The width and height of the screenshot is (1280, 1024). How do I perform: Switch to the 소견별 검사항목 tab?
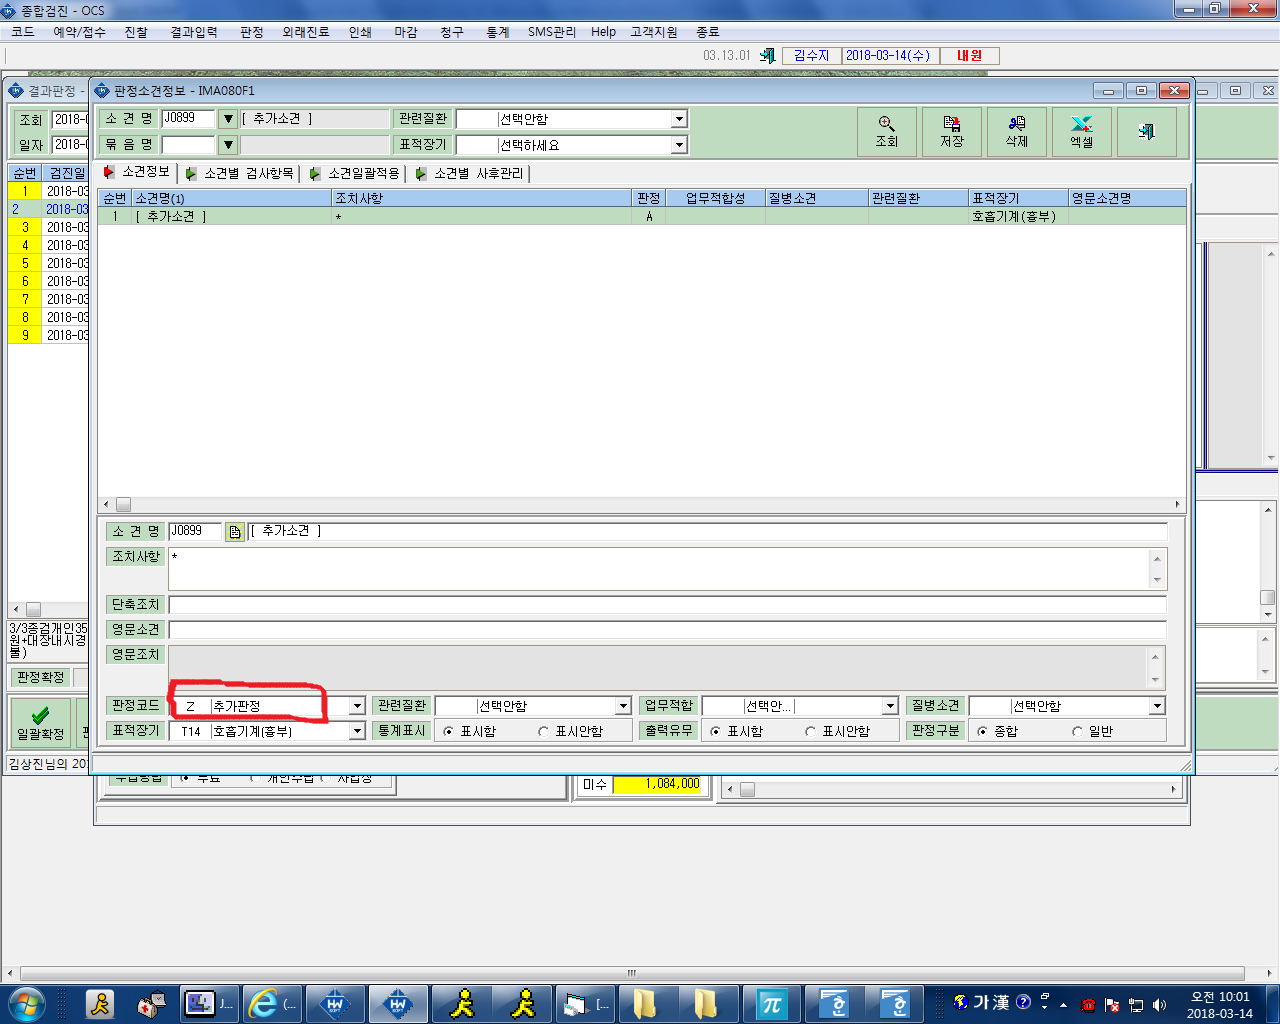click(241, 173)
